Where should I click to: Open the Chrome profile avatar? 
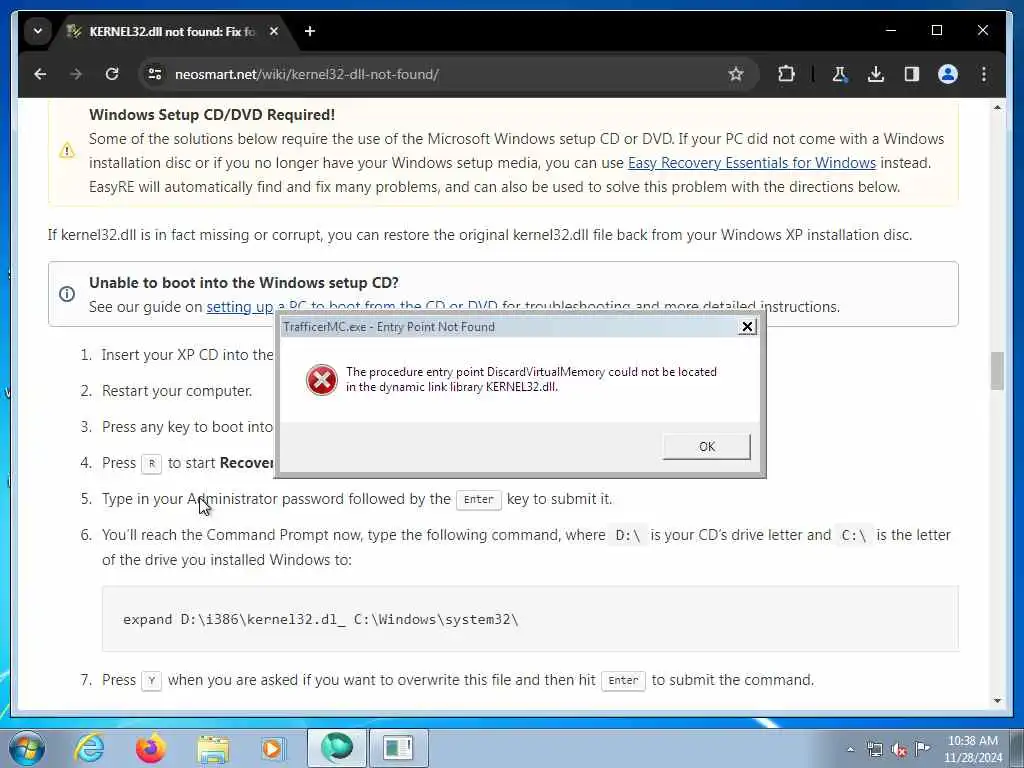coord(948,74)
